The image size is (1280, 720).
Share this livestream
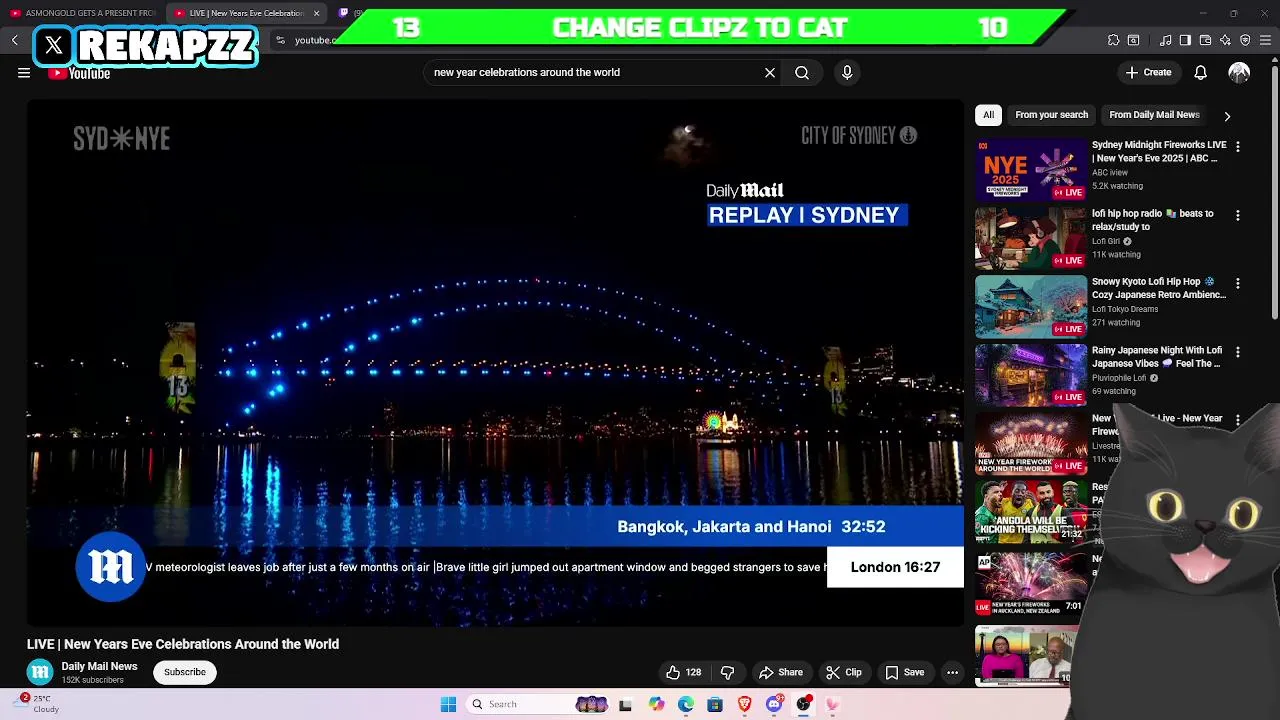(x=781, y=672)
